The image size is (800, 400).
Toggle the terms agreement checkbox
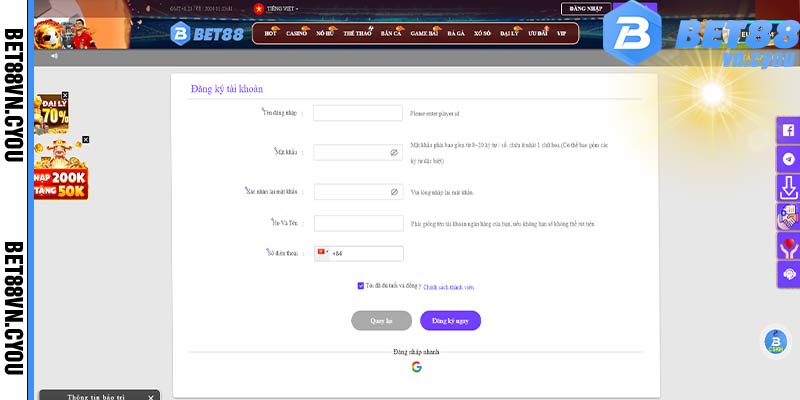[x=360, y=286]
